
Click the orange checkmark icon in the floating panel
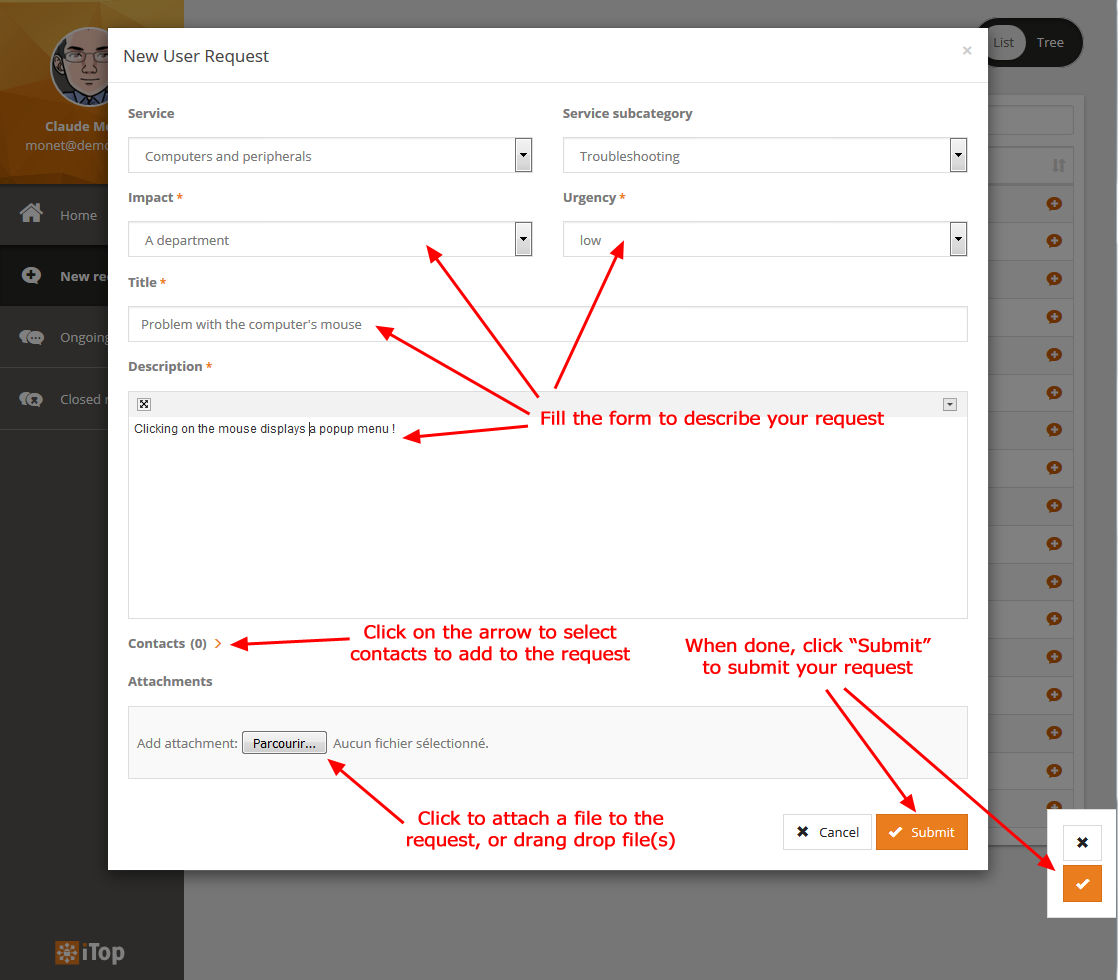[1082, 883]
